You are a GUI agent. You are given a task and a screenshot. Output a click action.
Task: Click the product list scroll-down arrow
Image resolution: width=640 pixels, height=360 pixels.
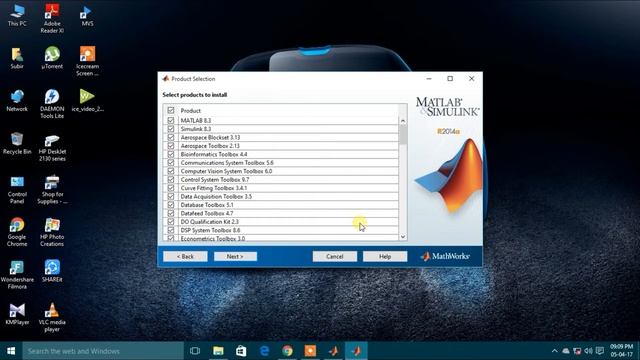click(x=403, y=237)
